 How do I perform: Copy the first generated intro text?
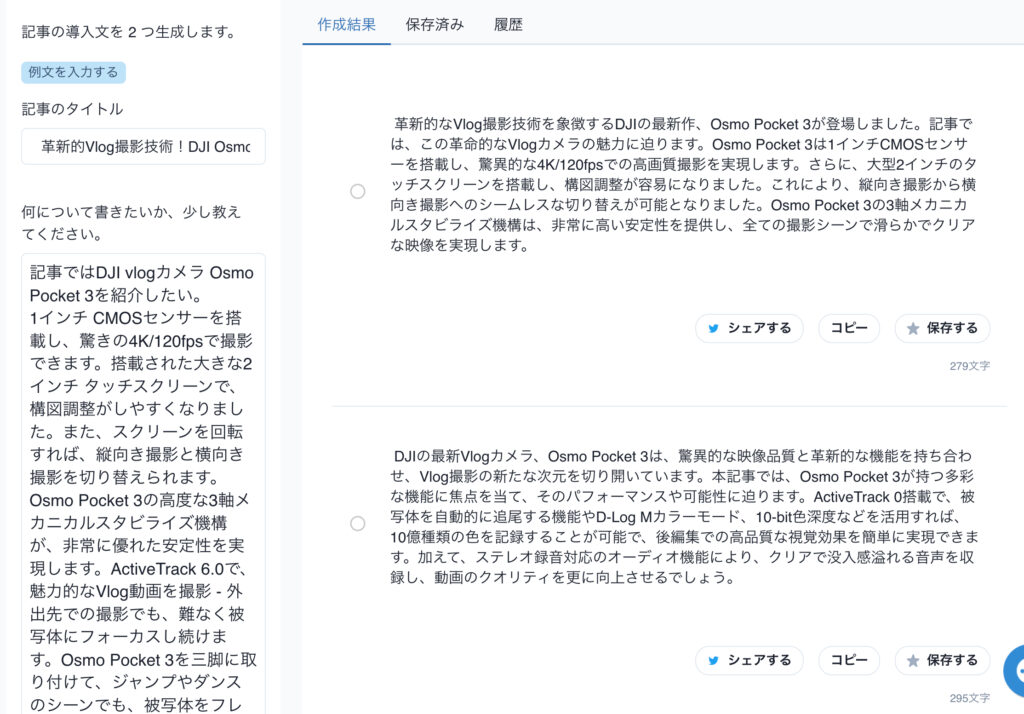(849, 328)
